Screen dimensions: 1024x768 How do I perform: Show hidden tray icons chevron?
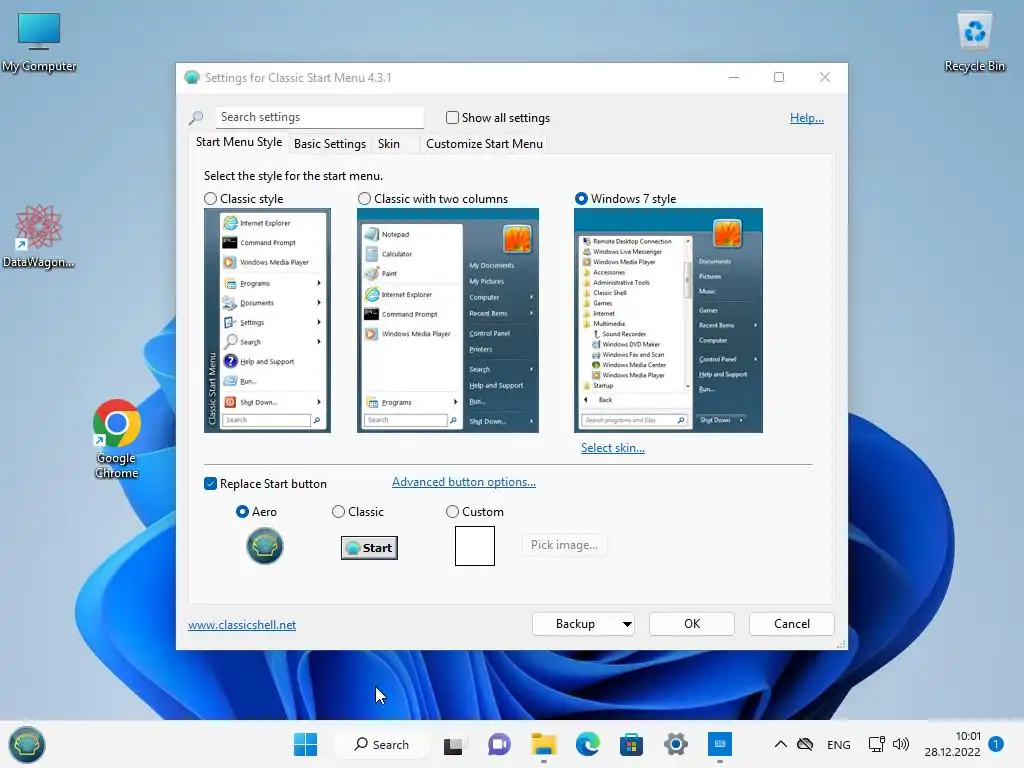tap(780, 744)
